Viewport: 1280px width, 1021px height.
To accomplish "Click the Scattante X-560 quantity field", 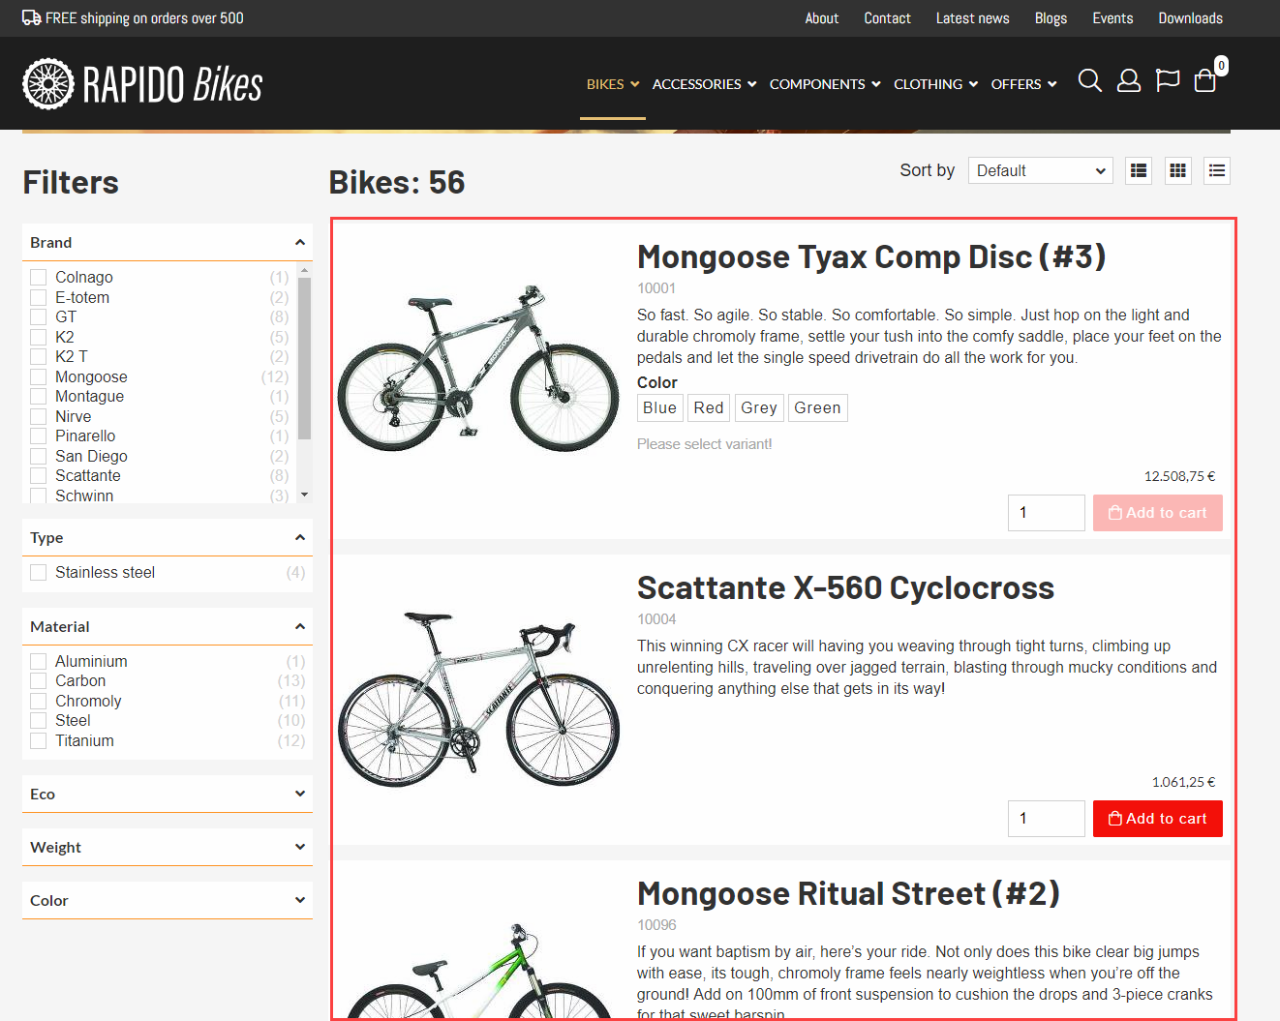I will click(x=1045, y=818).
